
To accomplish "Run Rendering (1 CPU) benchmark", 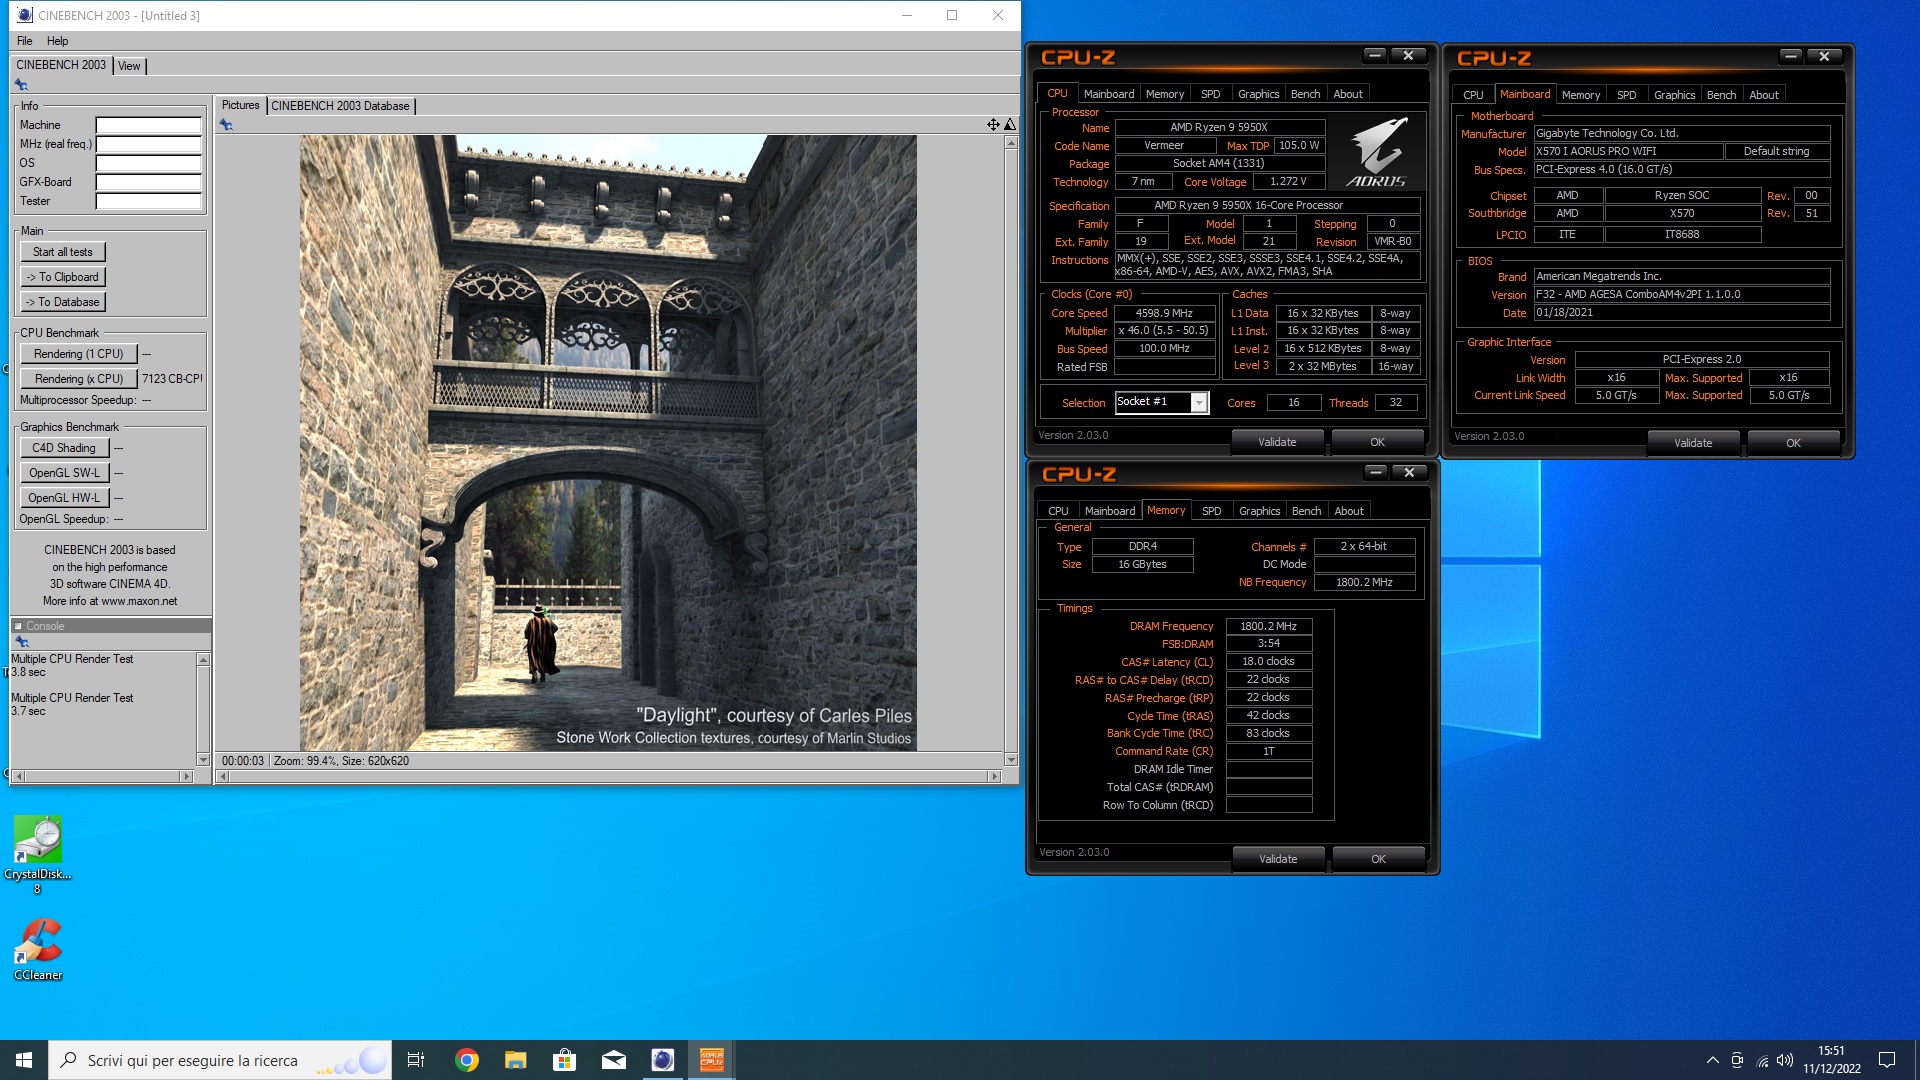I will (x=79, y=354).
